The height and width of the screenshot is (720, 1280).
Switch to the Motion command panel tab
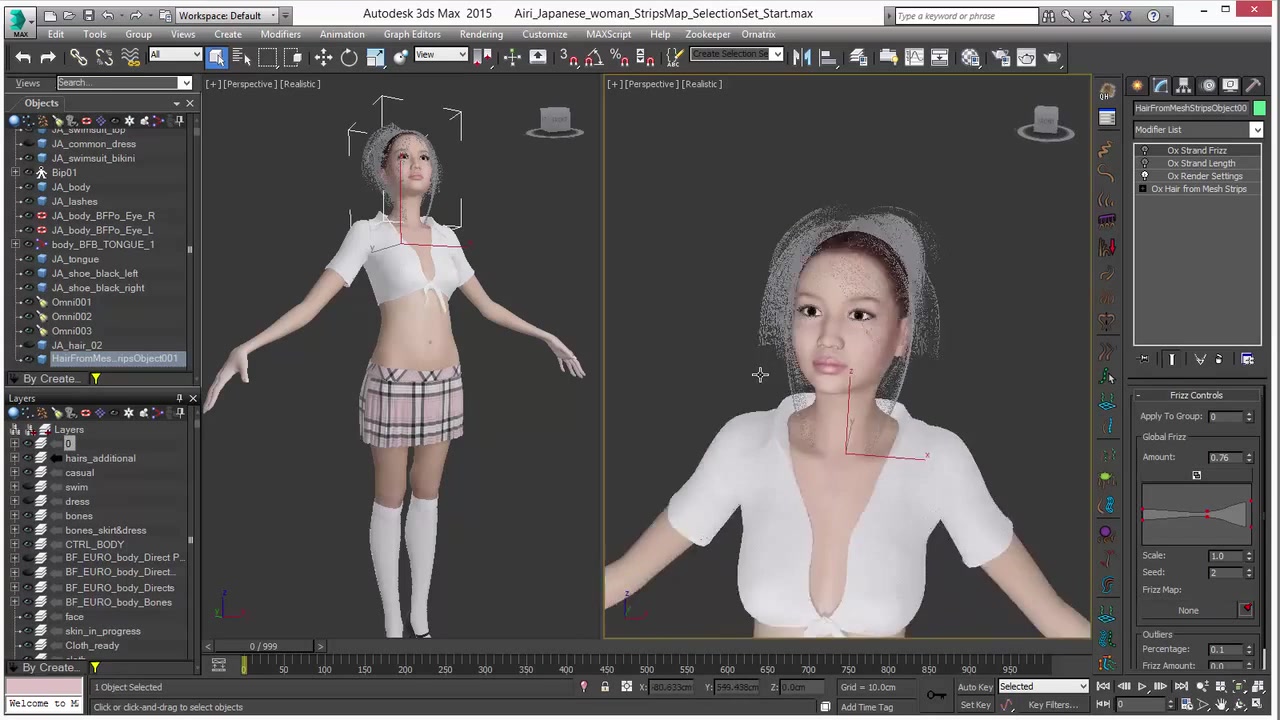pos(1208,86)
